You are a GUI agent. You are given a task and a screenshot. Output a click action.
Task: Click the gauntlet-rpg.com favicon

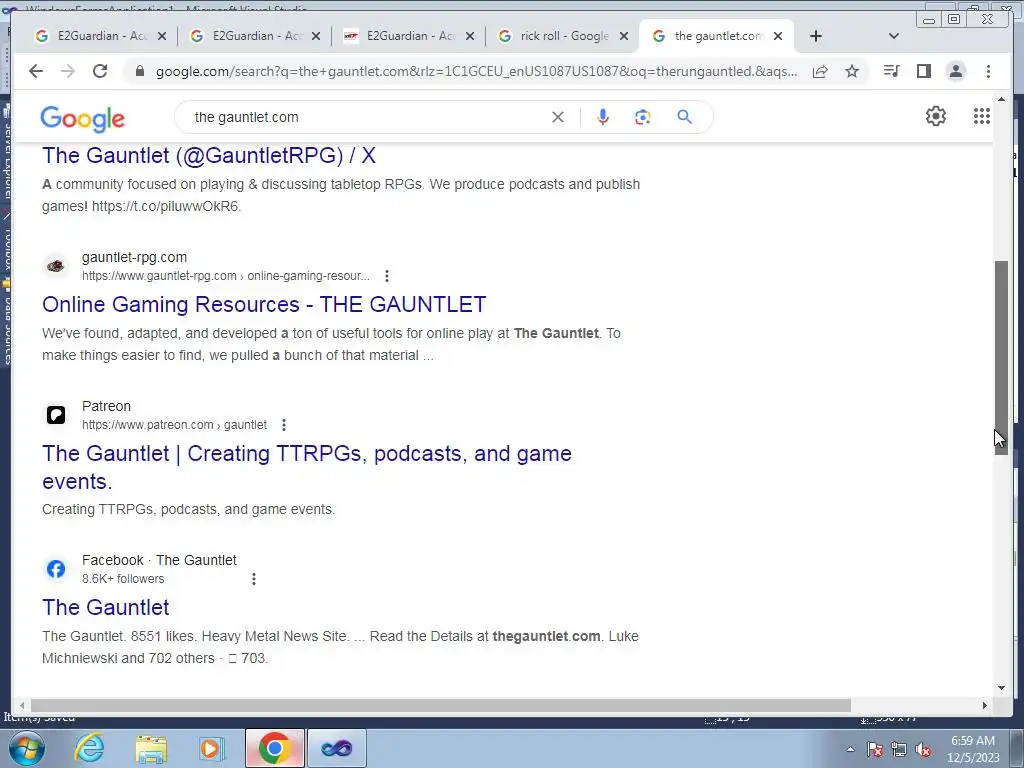pyautogui.click(x=56, y=266)
